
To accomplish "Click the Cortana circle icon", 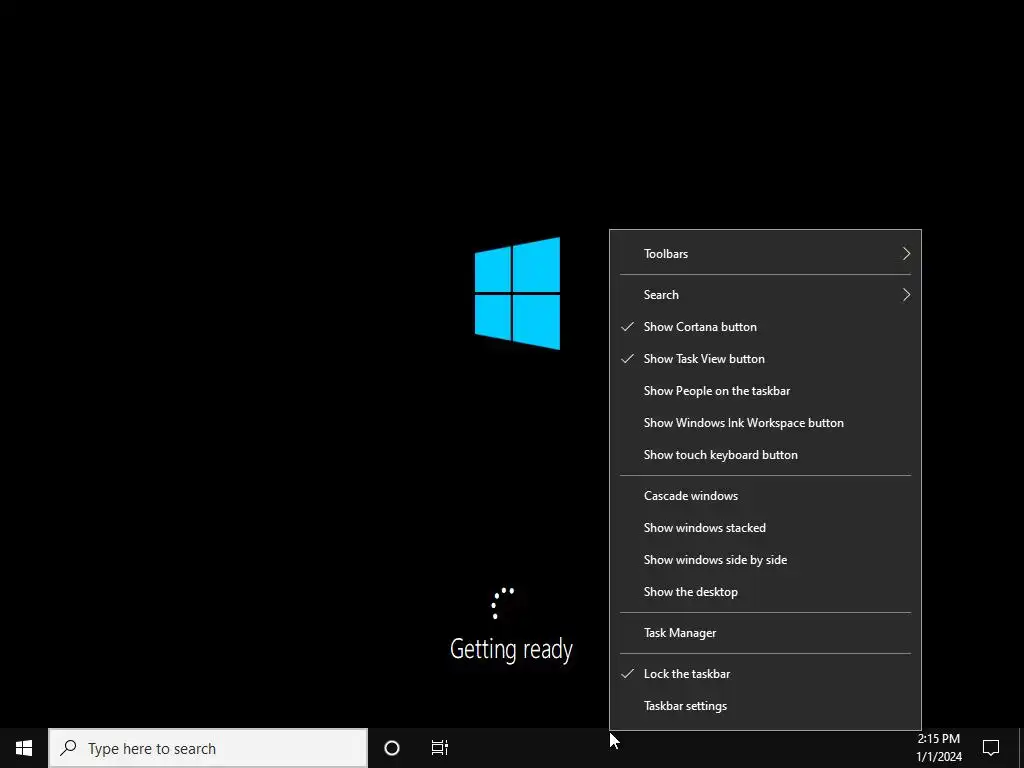I will [x=392, y=748].
